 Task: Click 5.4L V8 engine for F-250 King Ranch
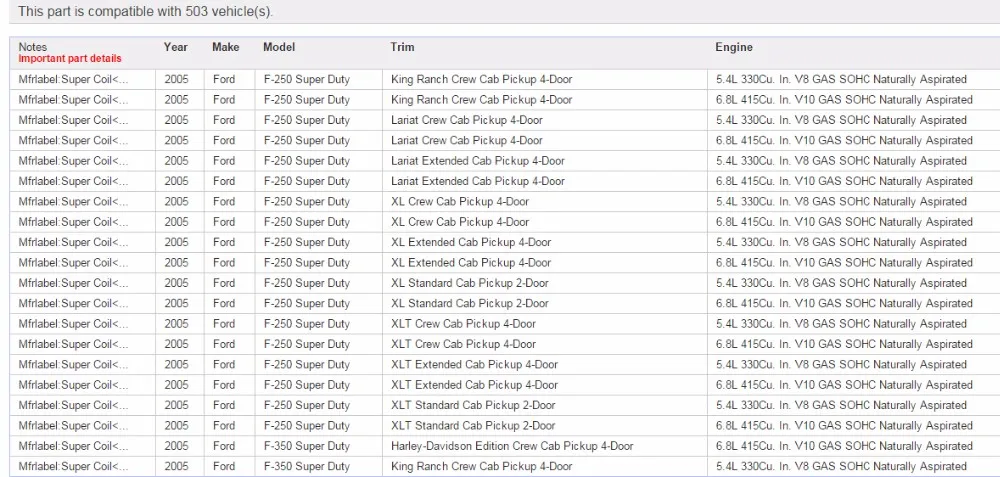pyautogui.click(x=841, y=80)
